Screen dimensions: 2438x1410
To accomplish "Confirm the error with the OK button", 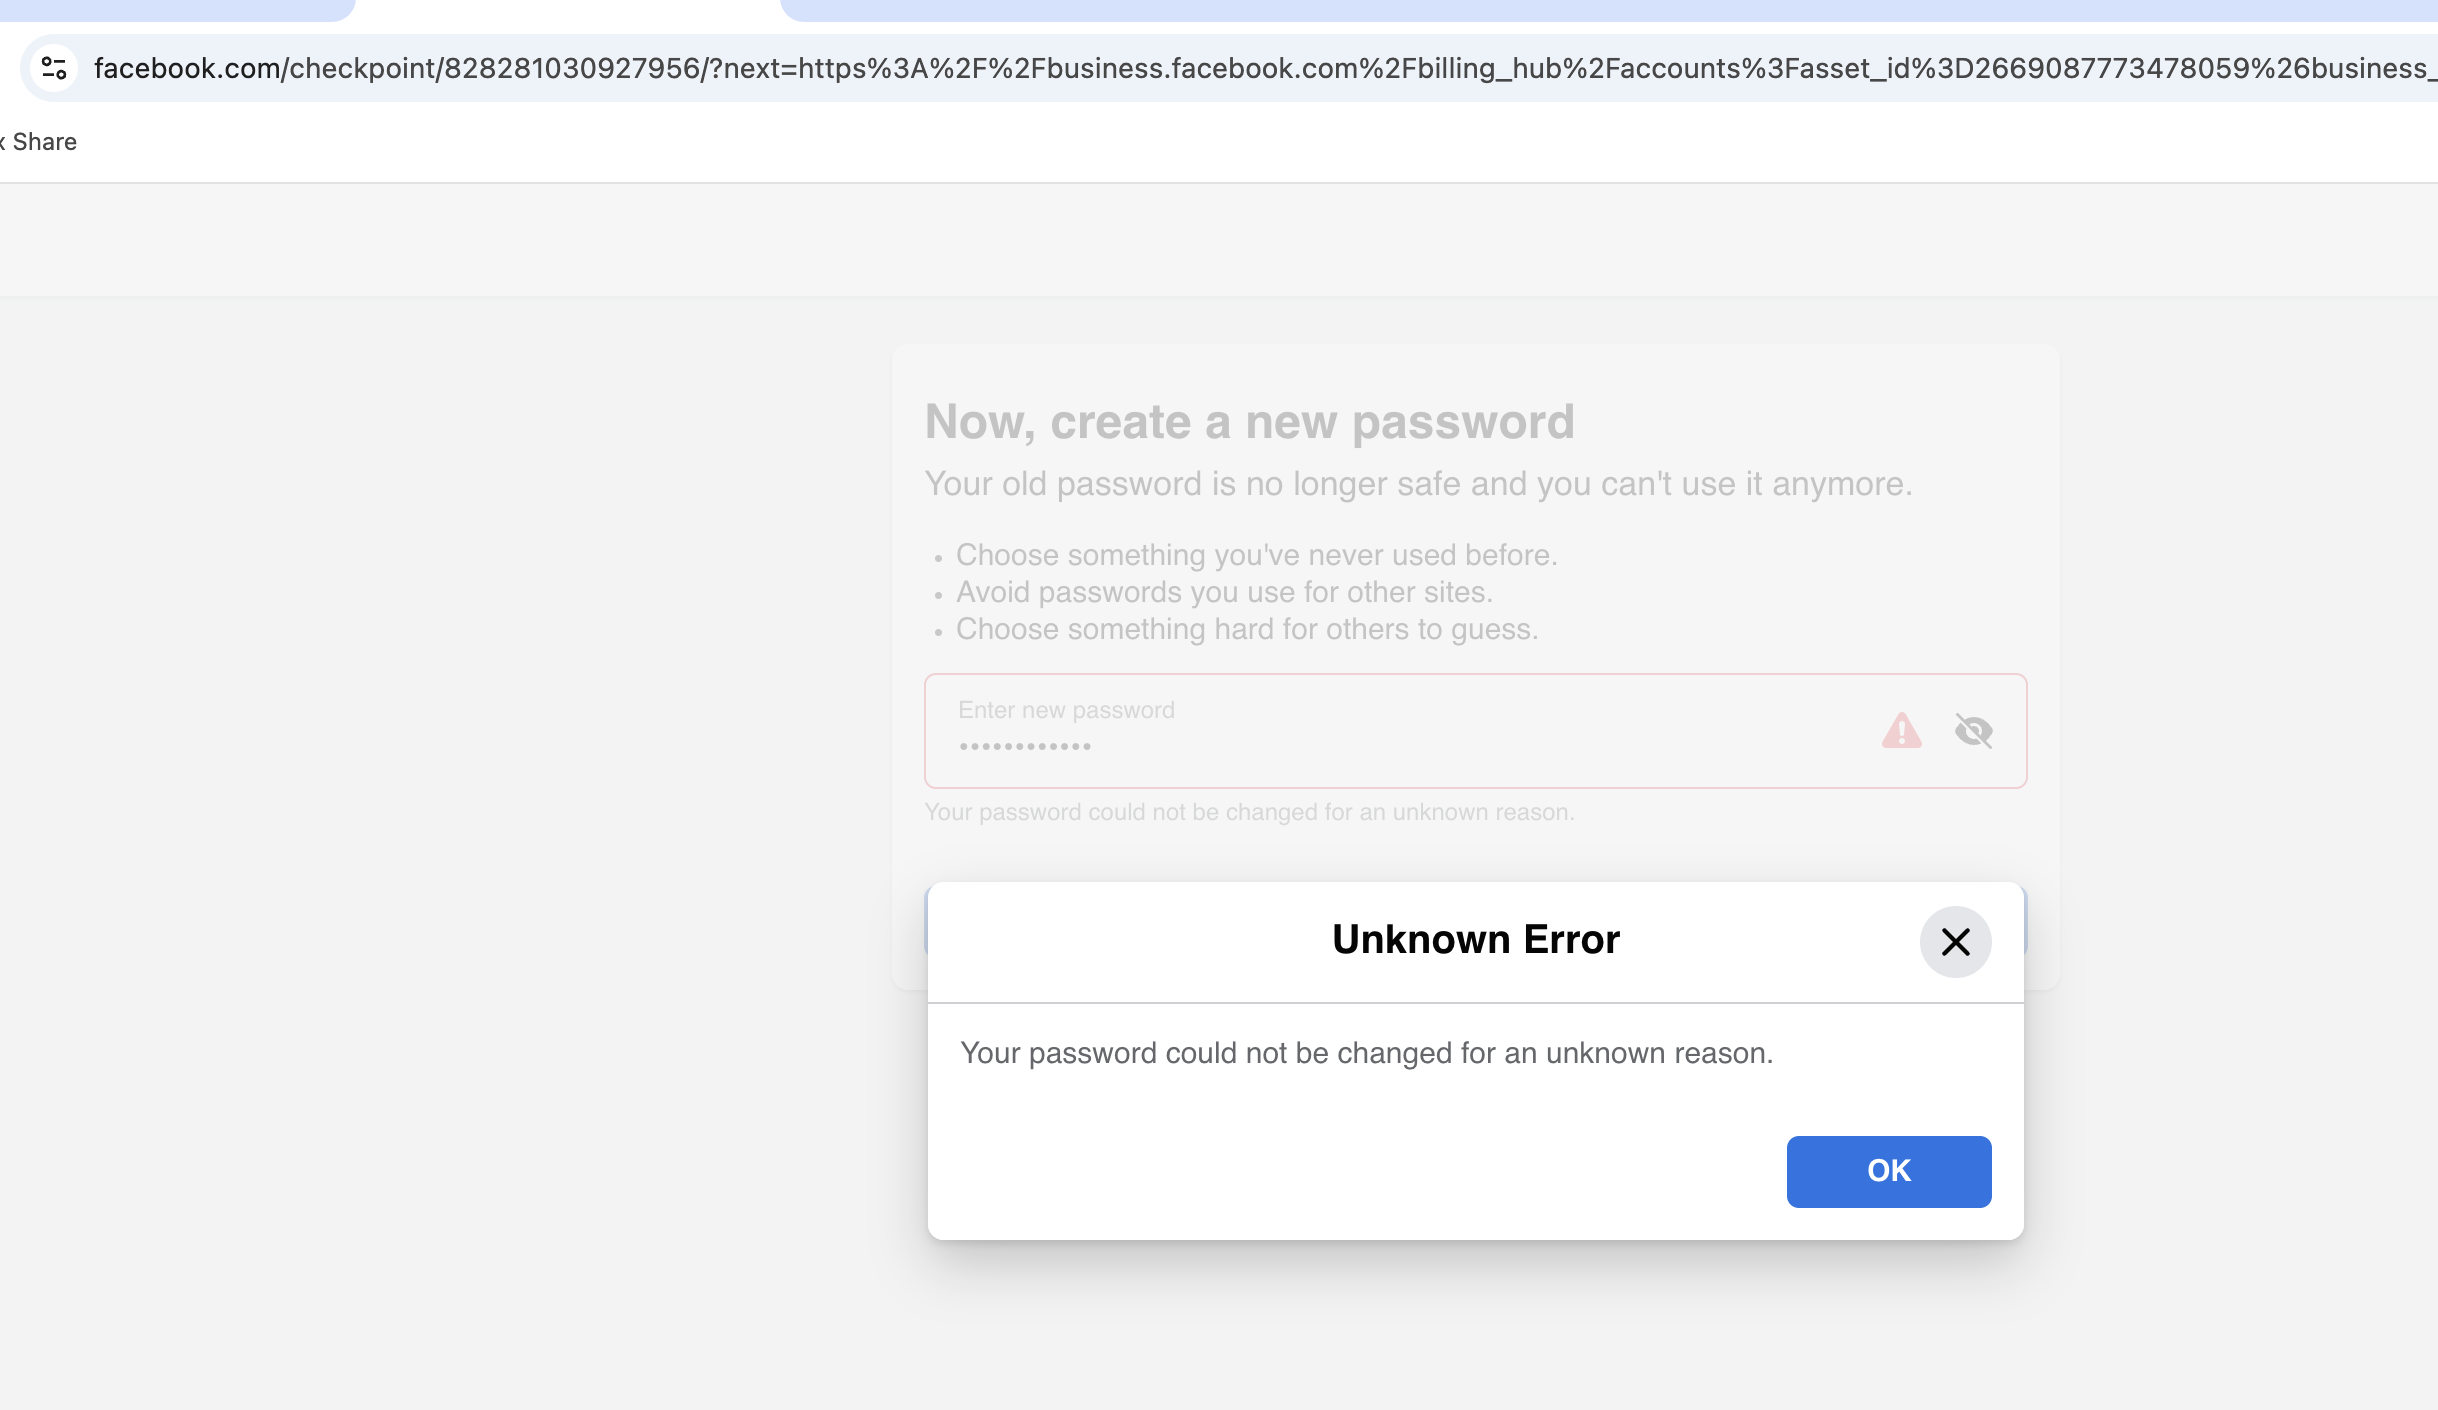I will pyautogui.click(x=1888, y=1171).
